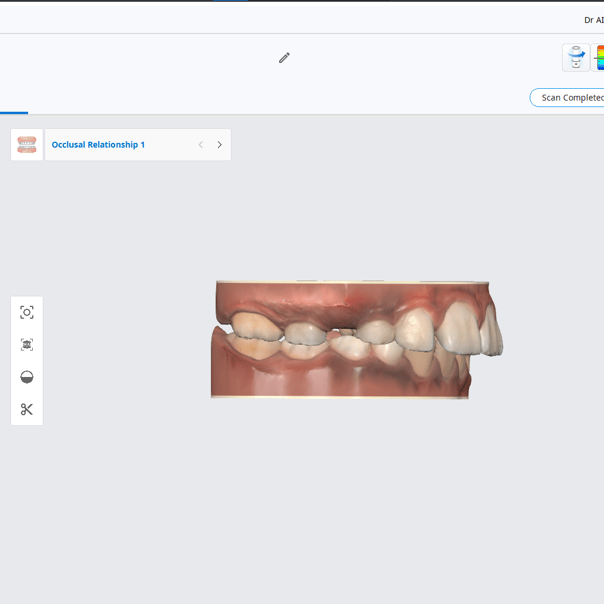Click the Dr account name text
This screenshot has height=604, width=604.
point(594,20)
